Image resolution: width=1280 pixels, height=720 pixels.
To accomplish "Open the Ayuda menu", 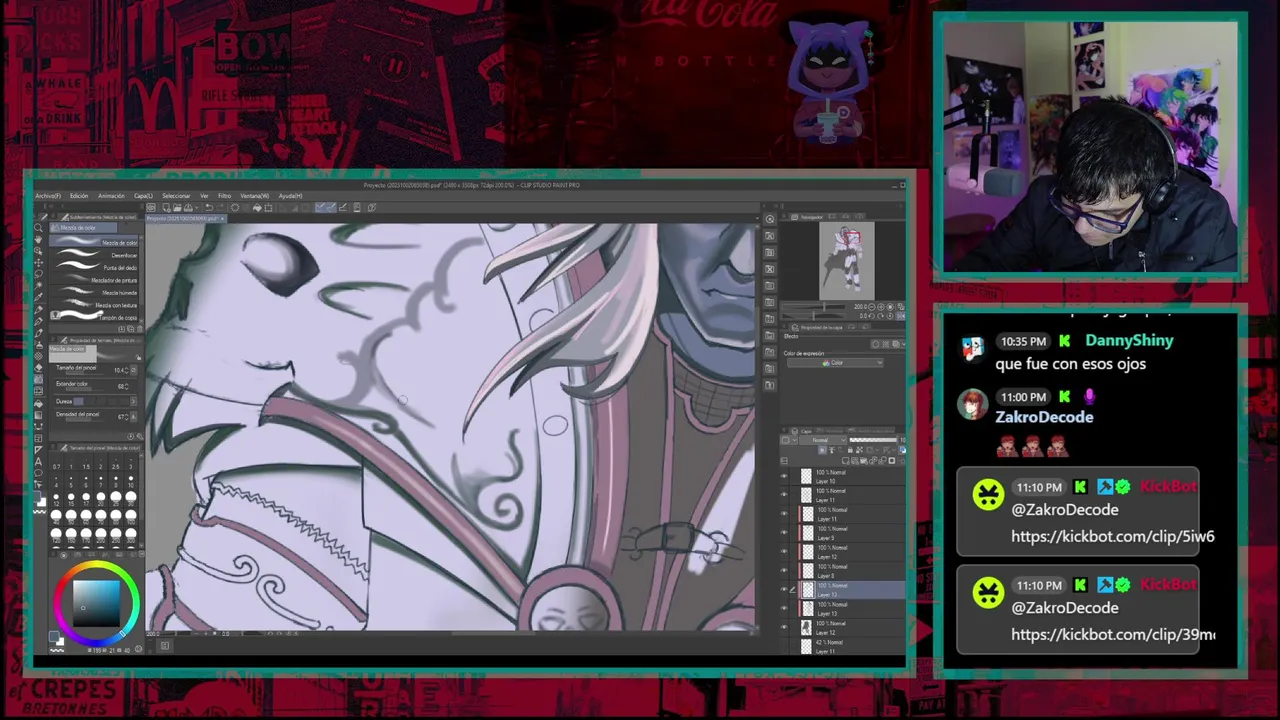I will point(290,196).
